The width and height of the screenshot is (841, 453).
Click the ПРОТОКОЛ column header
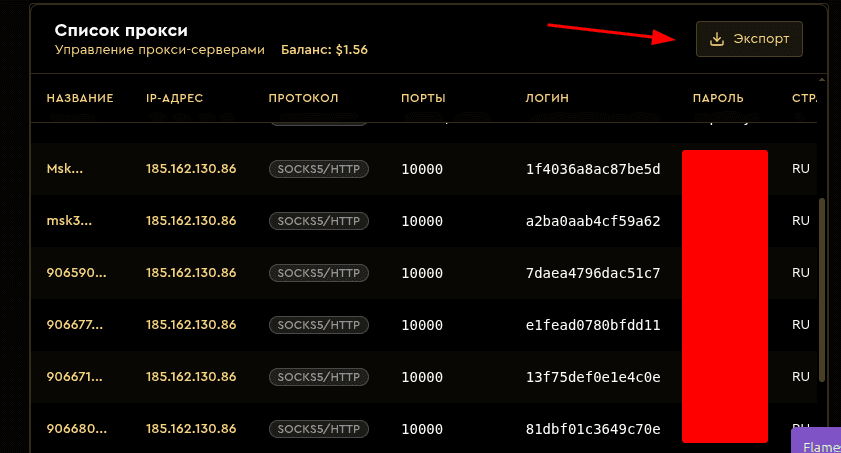304,98
